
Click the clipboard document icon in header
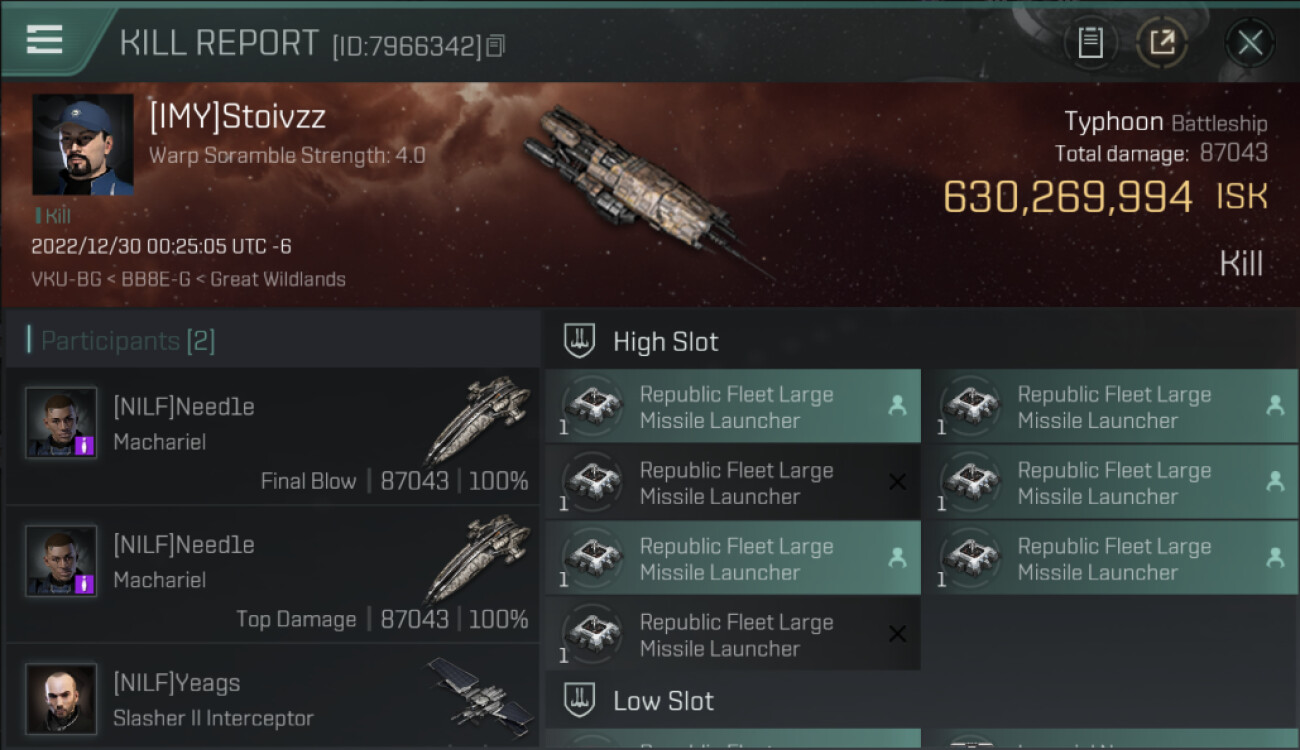(1090, 42)
